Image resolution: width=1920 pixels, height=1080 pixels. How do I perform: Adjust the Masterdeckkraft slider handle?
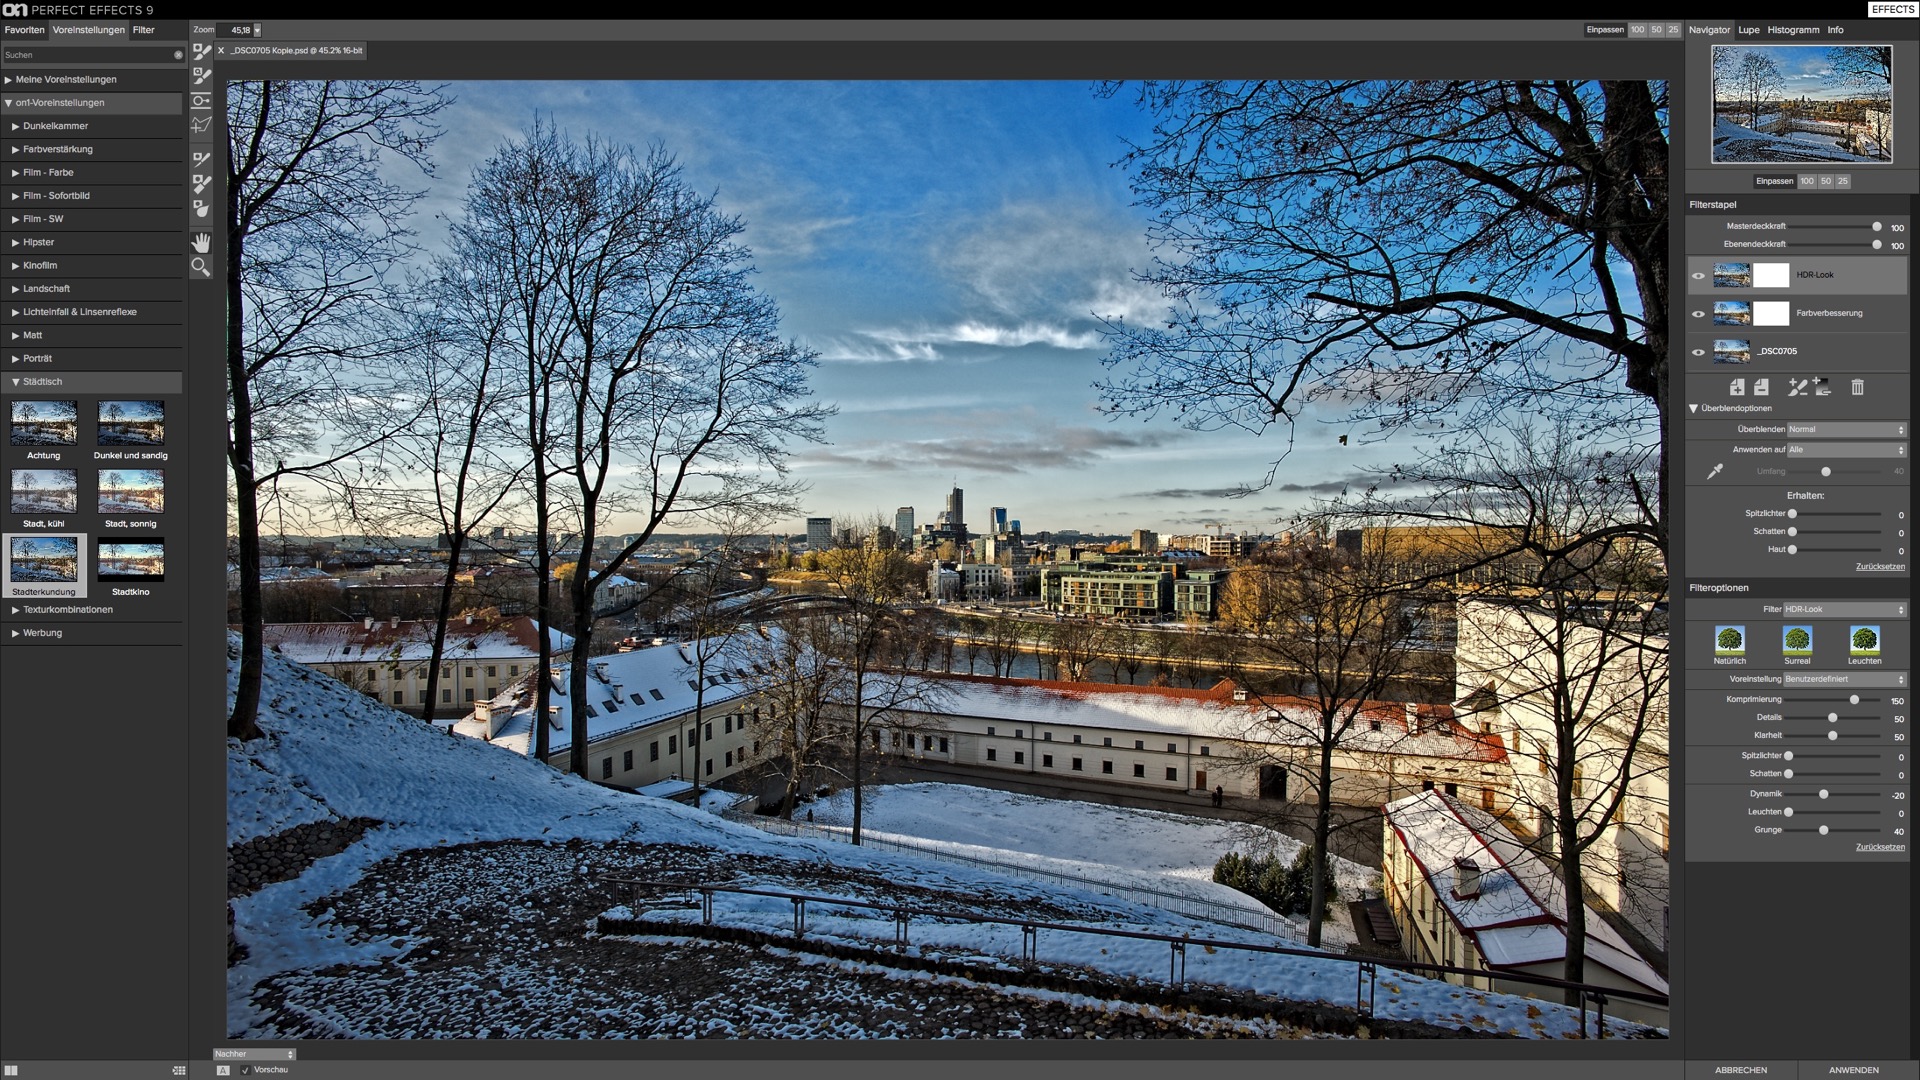[1877, 227]
